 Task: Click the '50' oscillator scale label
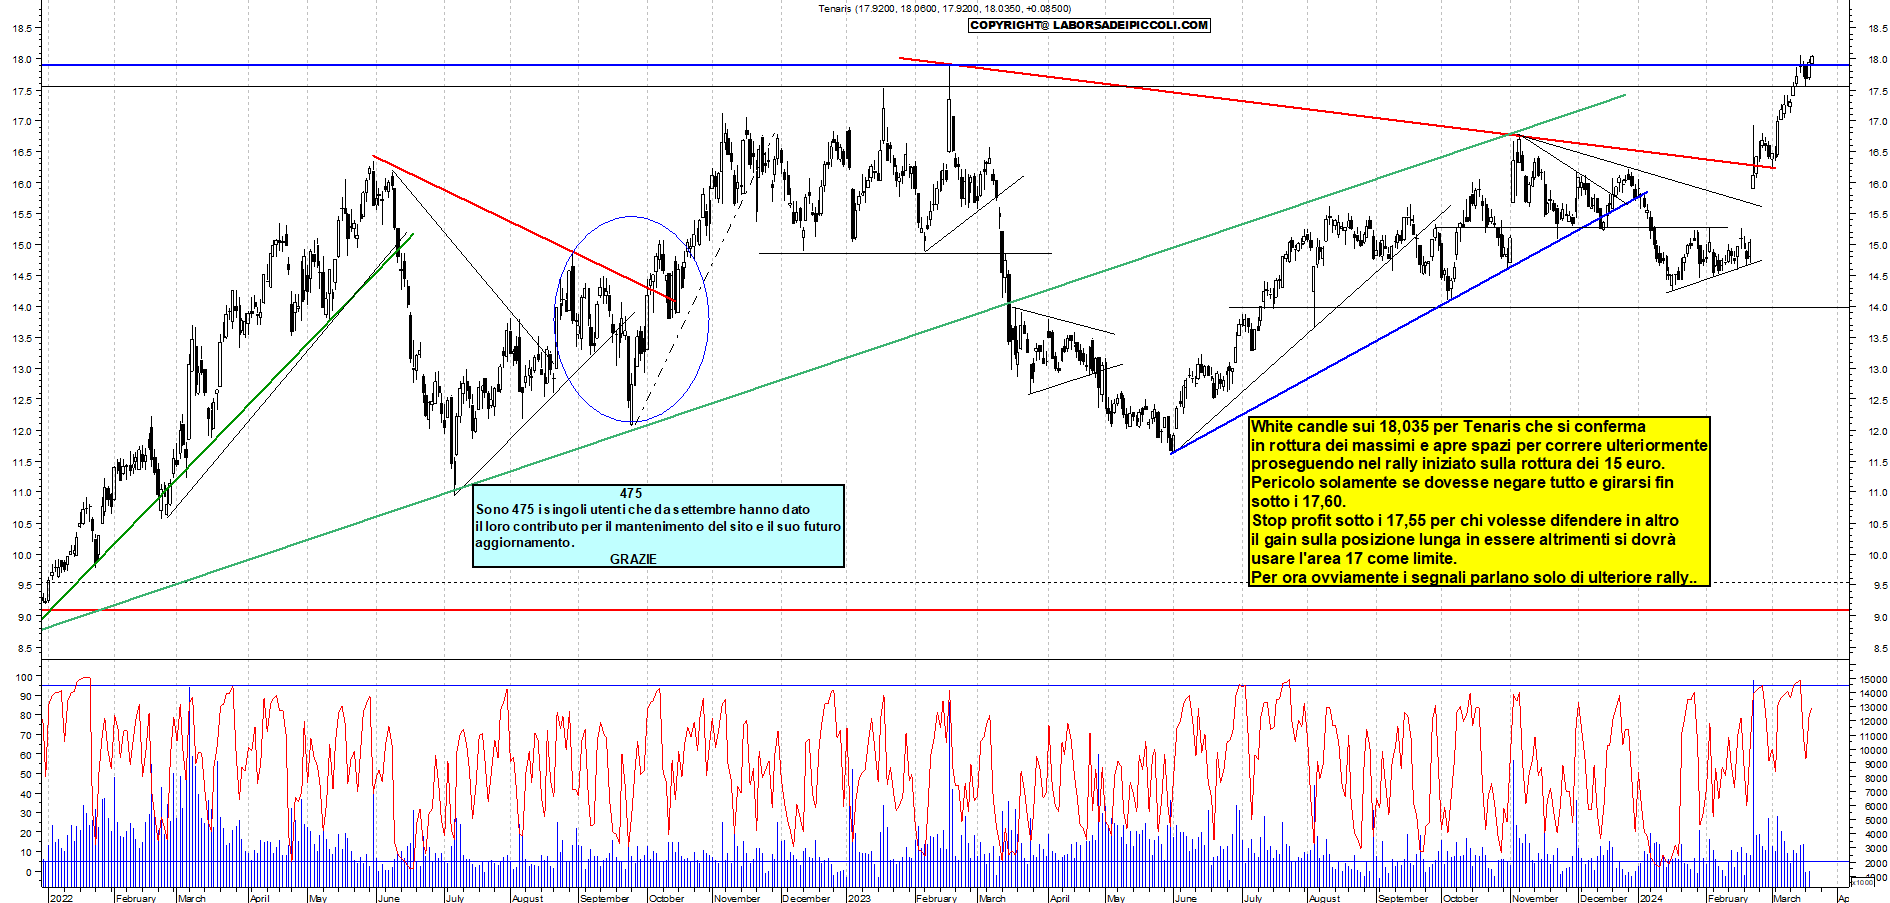click(26, 774)
